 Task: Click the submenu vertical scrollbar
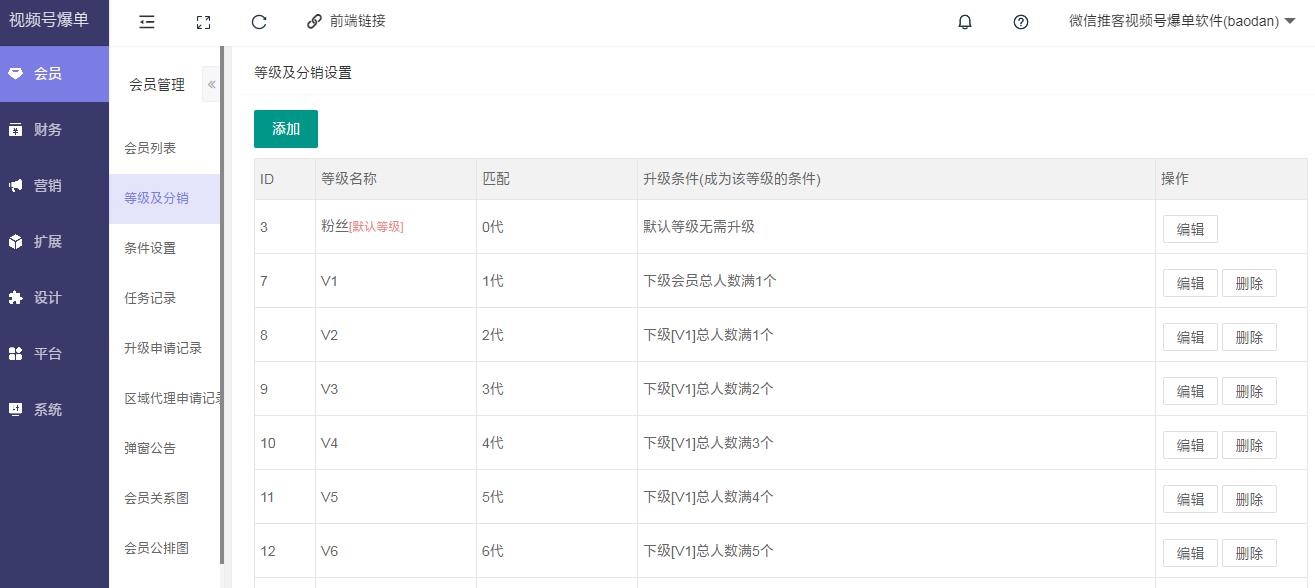pos(222,300)
